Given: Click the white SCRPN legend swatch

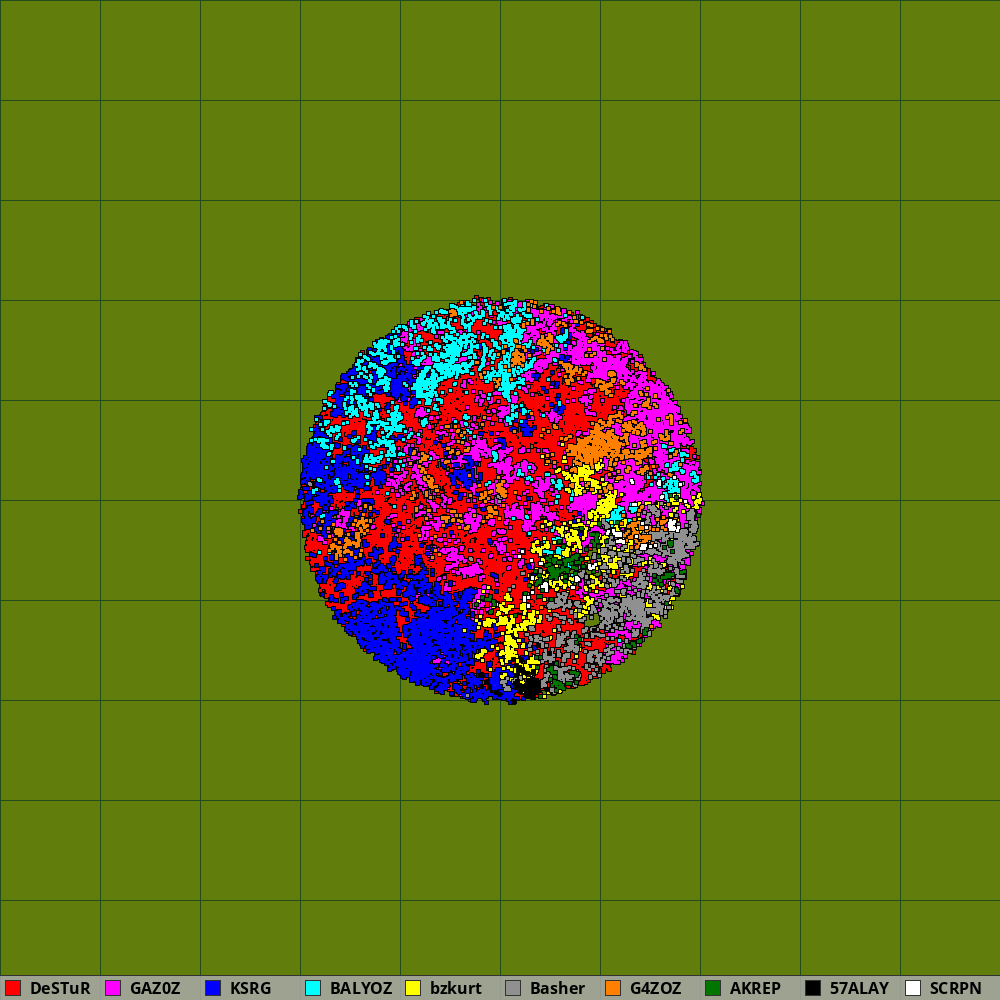Looking at the screenshot, I should (x=913, y=988).
